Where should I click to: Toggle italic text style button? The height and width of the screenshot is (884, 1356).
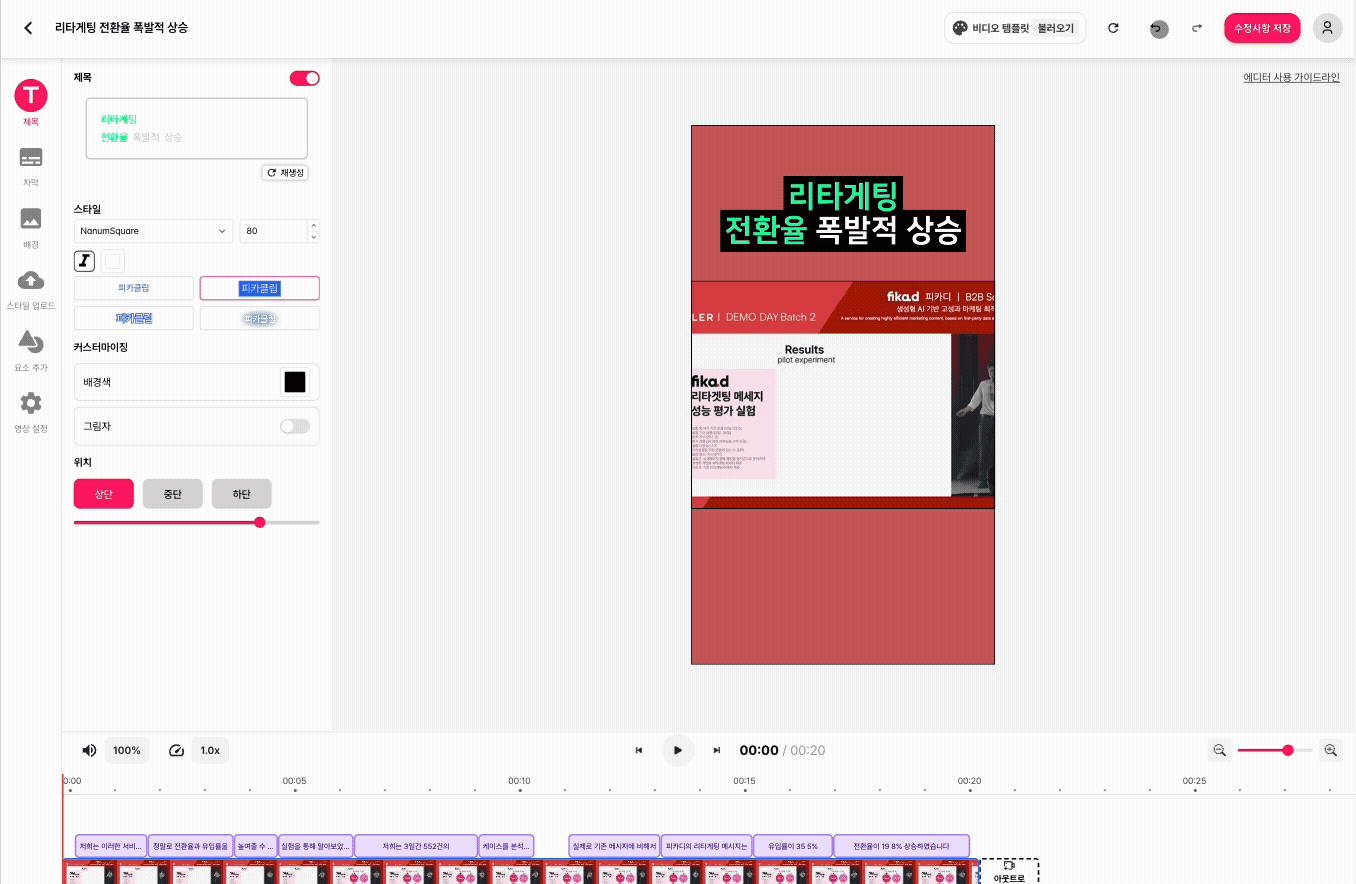click(84, 261)
